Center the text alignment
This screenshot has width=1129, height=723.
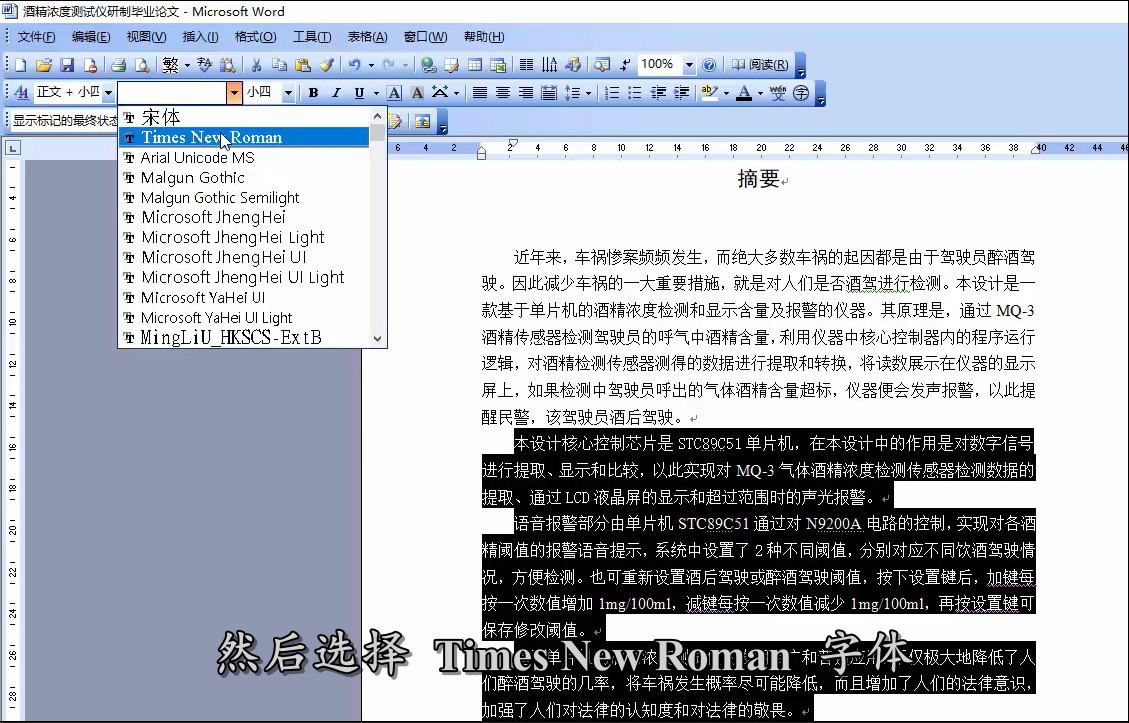tap(503, 93)
